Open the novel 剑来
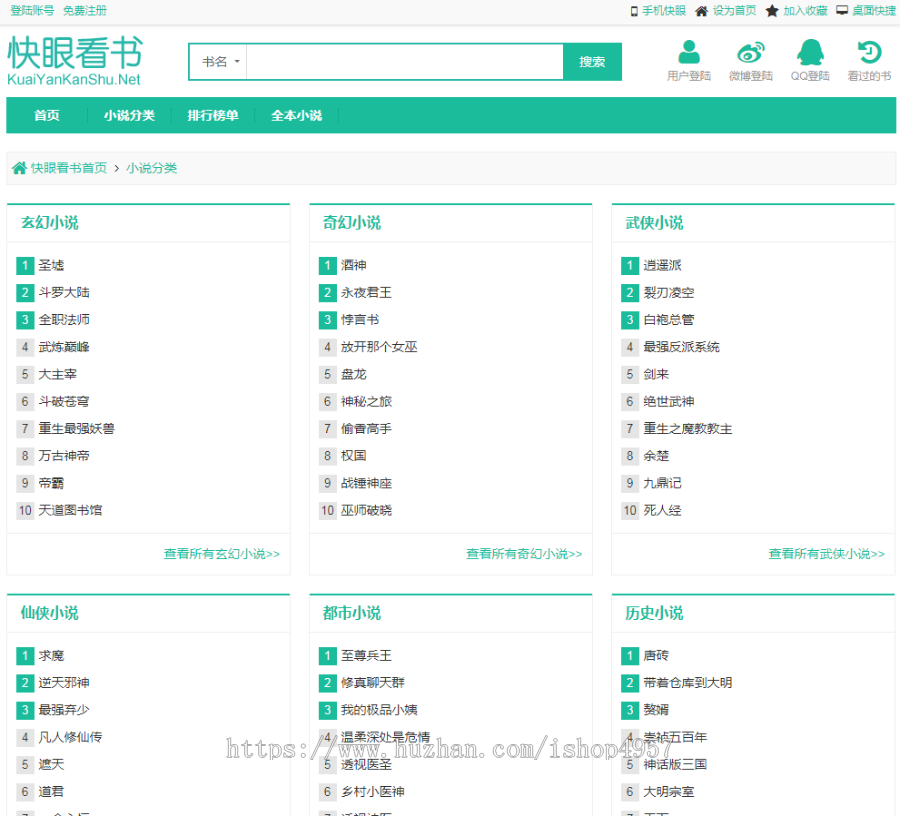900x816 pixels. 656,374
